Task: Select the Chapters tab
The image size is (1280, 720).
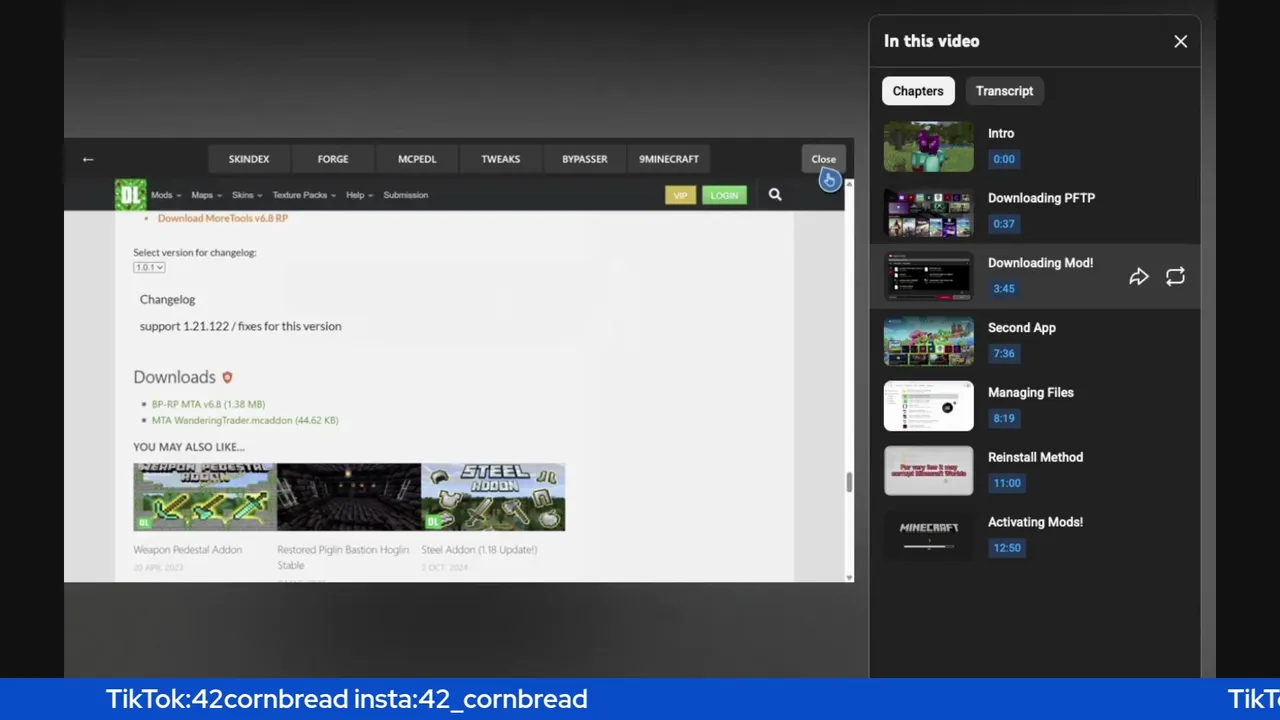Action: click(918, 91)
